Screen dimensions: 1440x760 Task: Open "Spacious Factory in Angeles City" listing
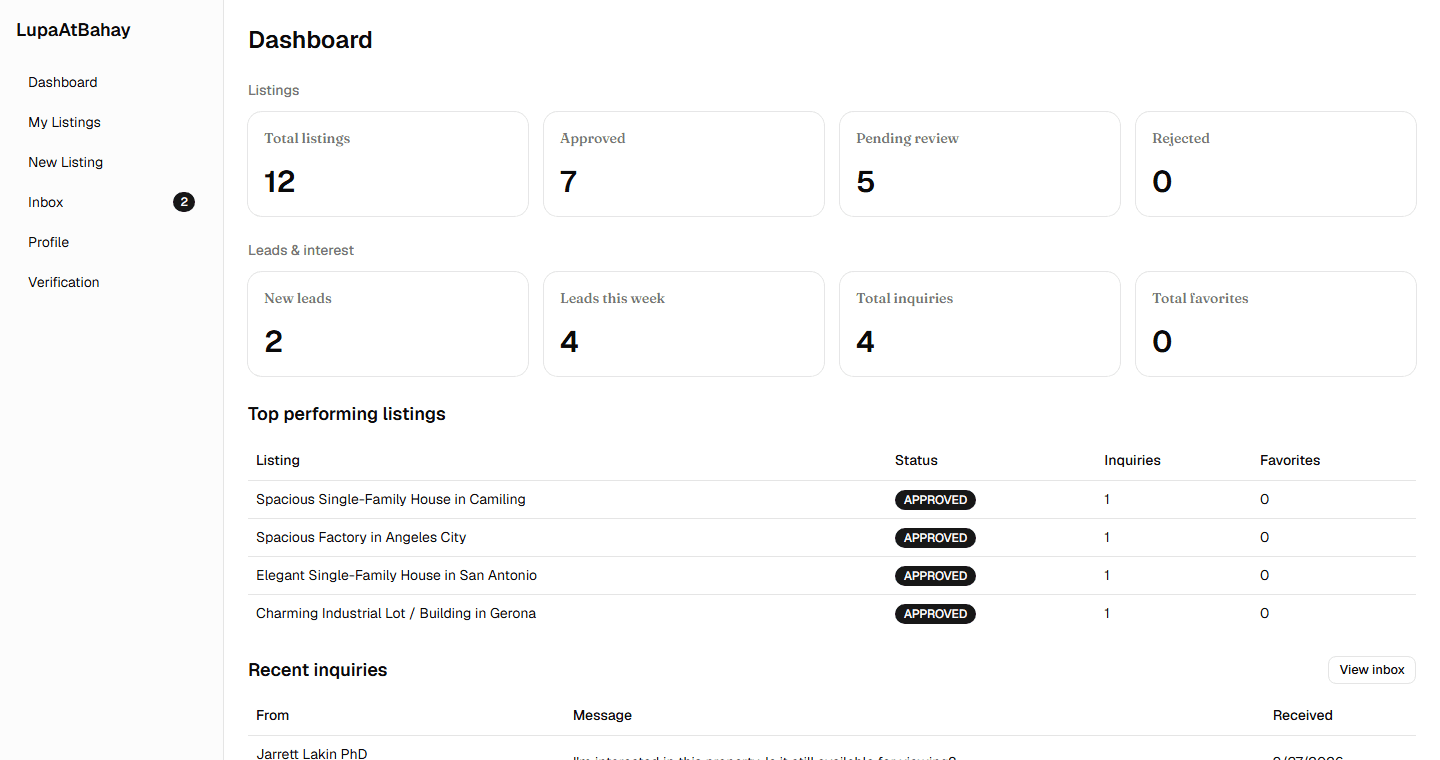361,537
